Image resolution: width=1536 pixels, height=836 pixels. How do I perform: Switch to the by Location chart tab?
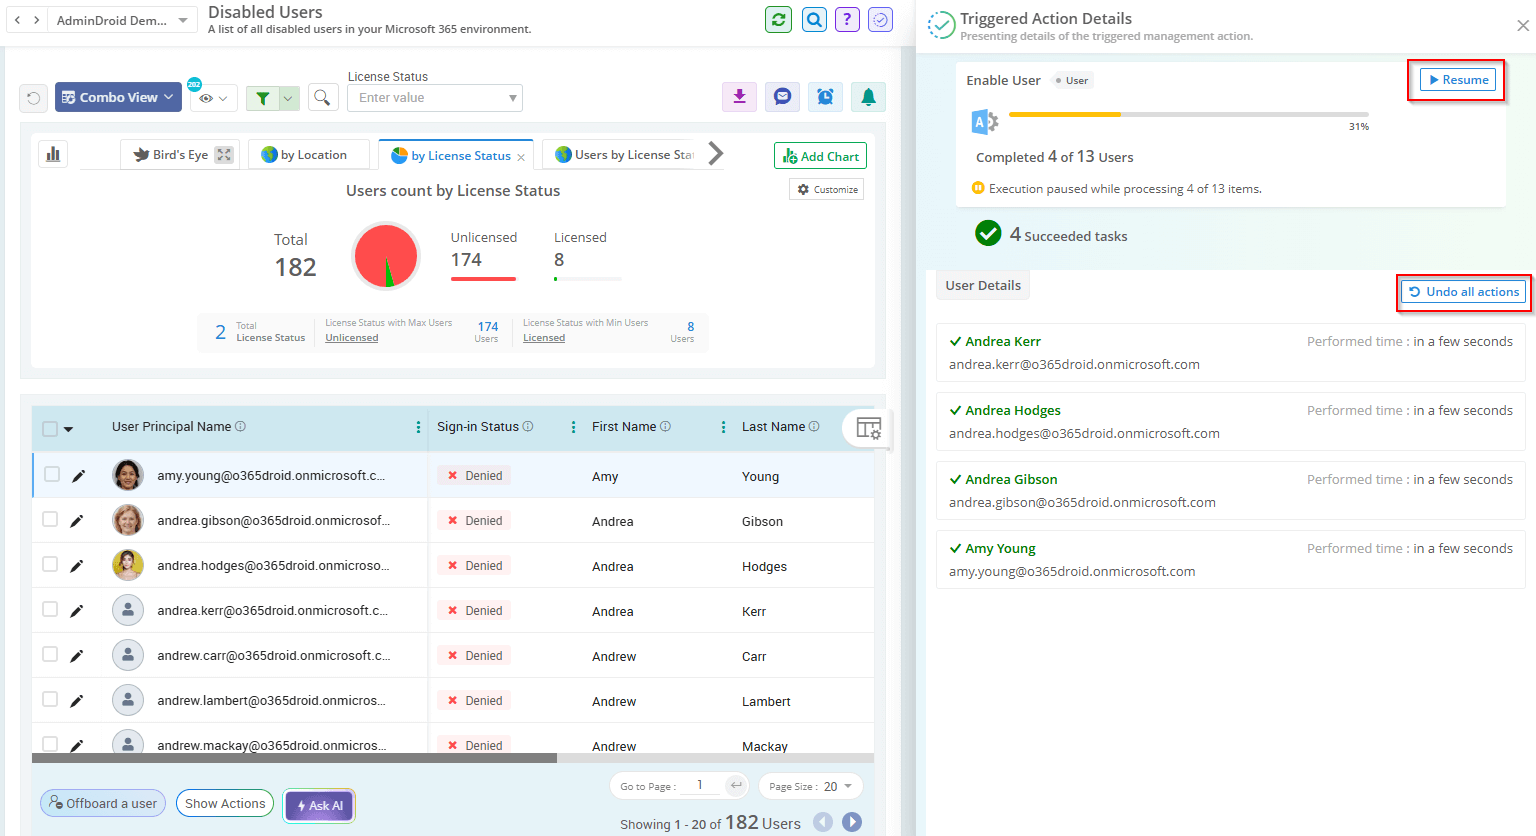click(x=309, y=154)
